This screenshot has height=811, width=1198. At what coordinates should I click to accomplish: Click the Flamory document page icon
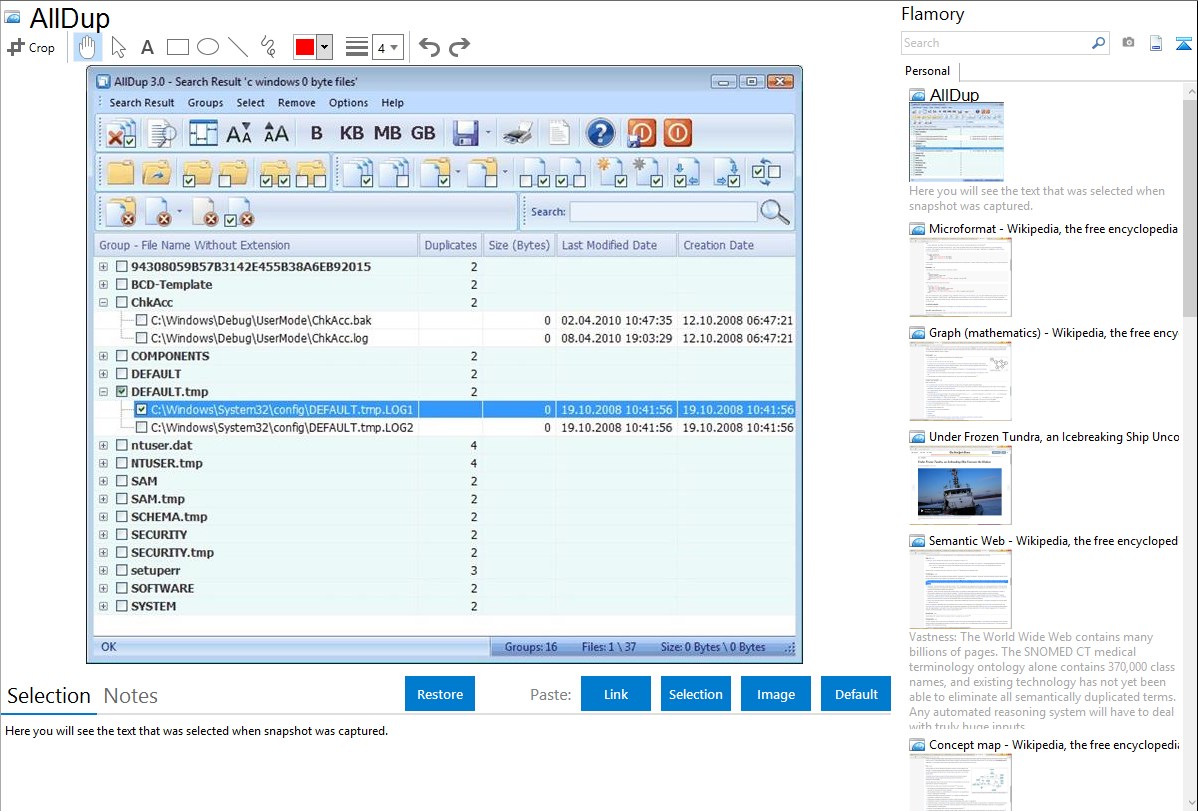(1156, 43)
